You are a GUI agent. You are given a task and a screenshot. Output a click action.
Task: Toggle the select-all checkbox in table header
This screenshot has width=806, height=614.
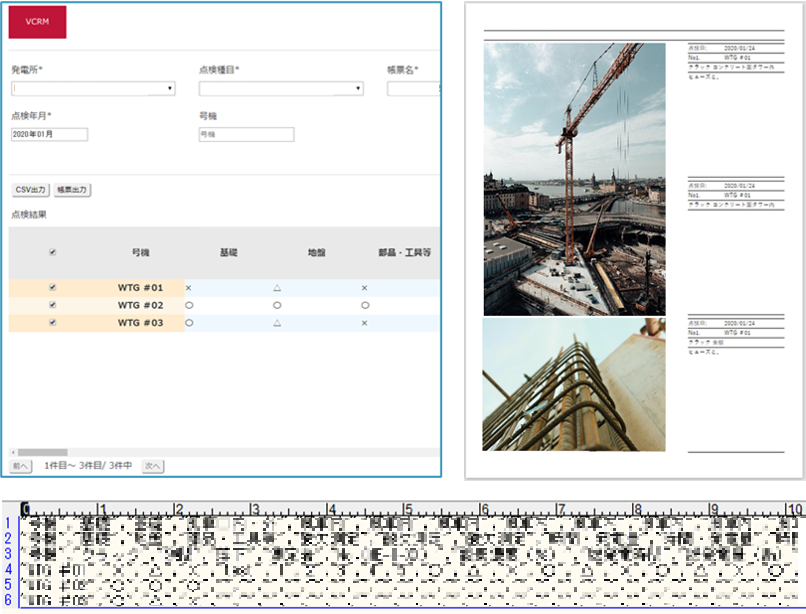coord(53,253)
